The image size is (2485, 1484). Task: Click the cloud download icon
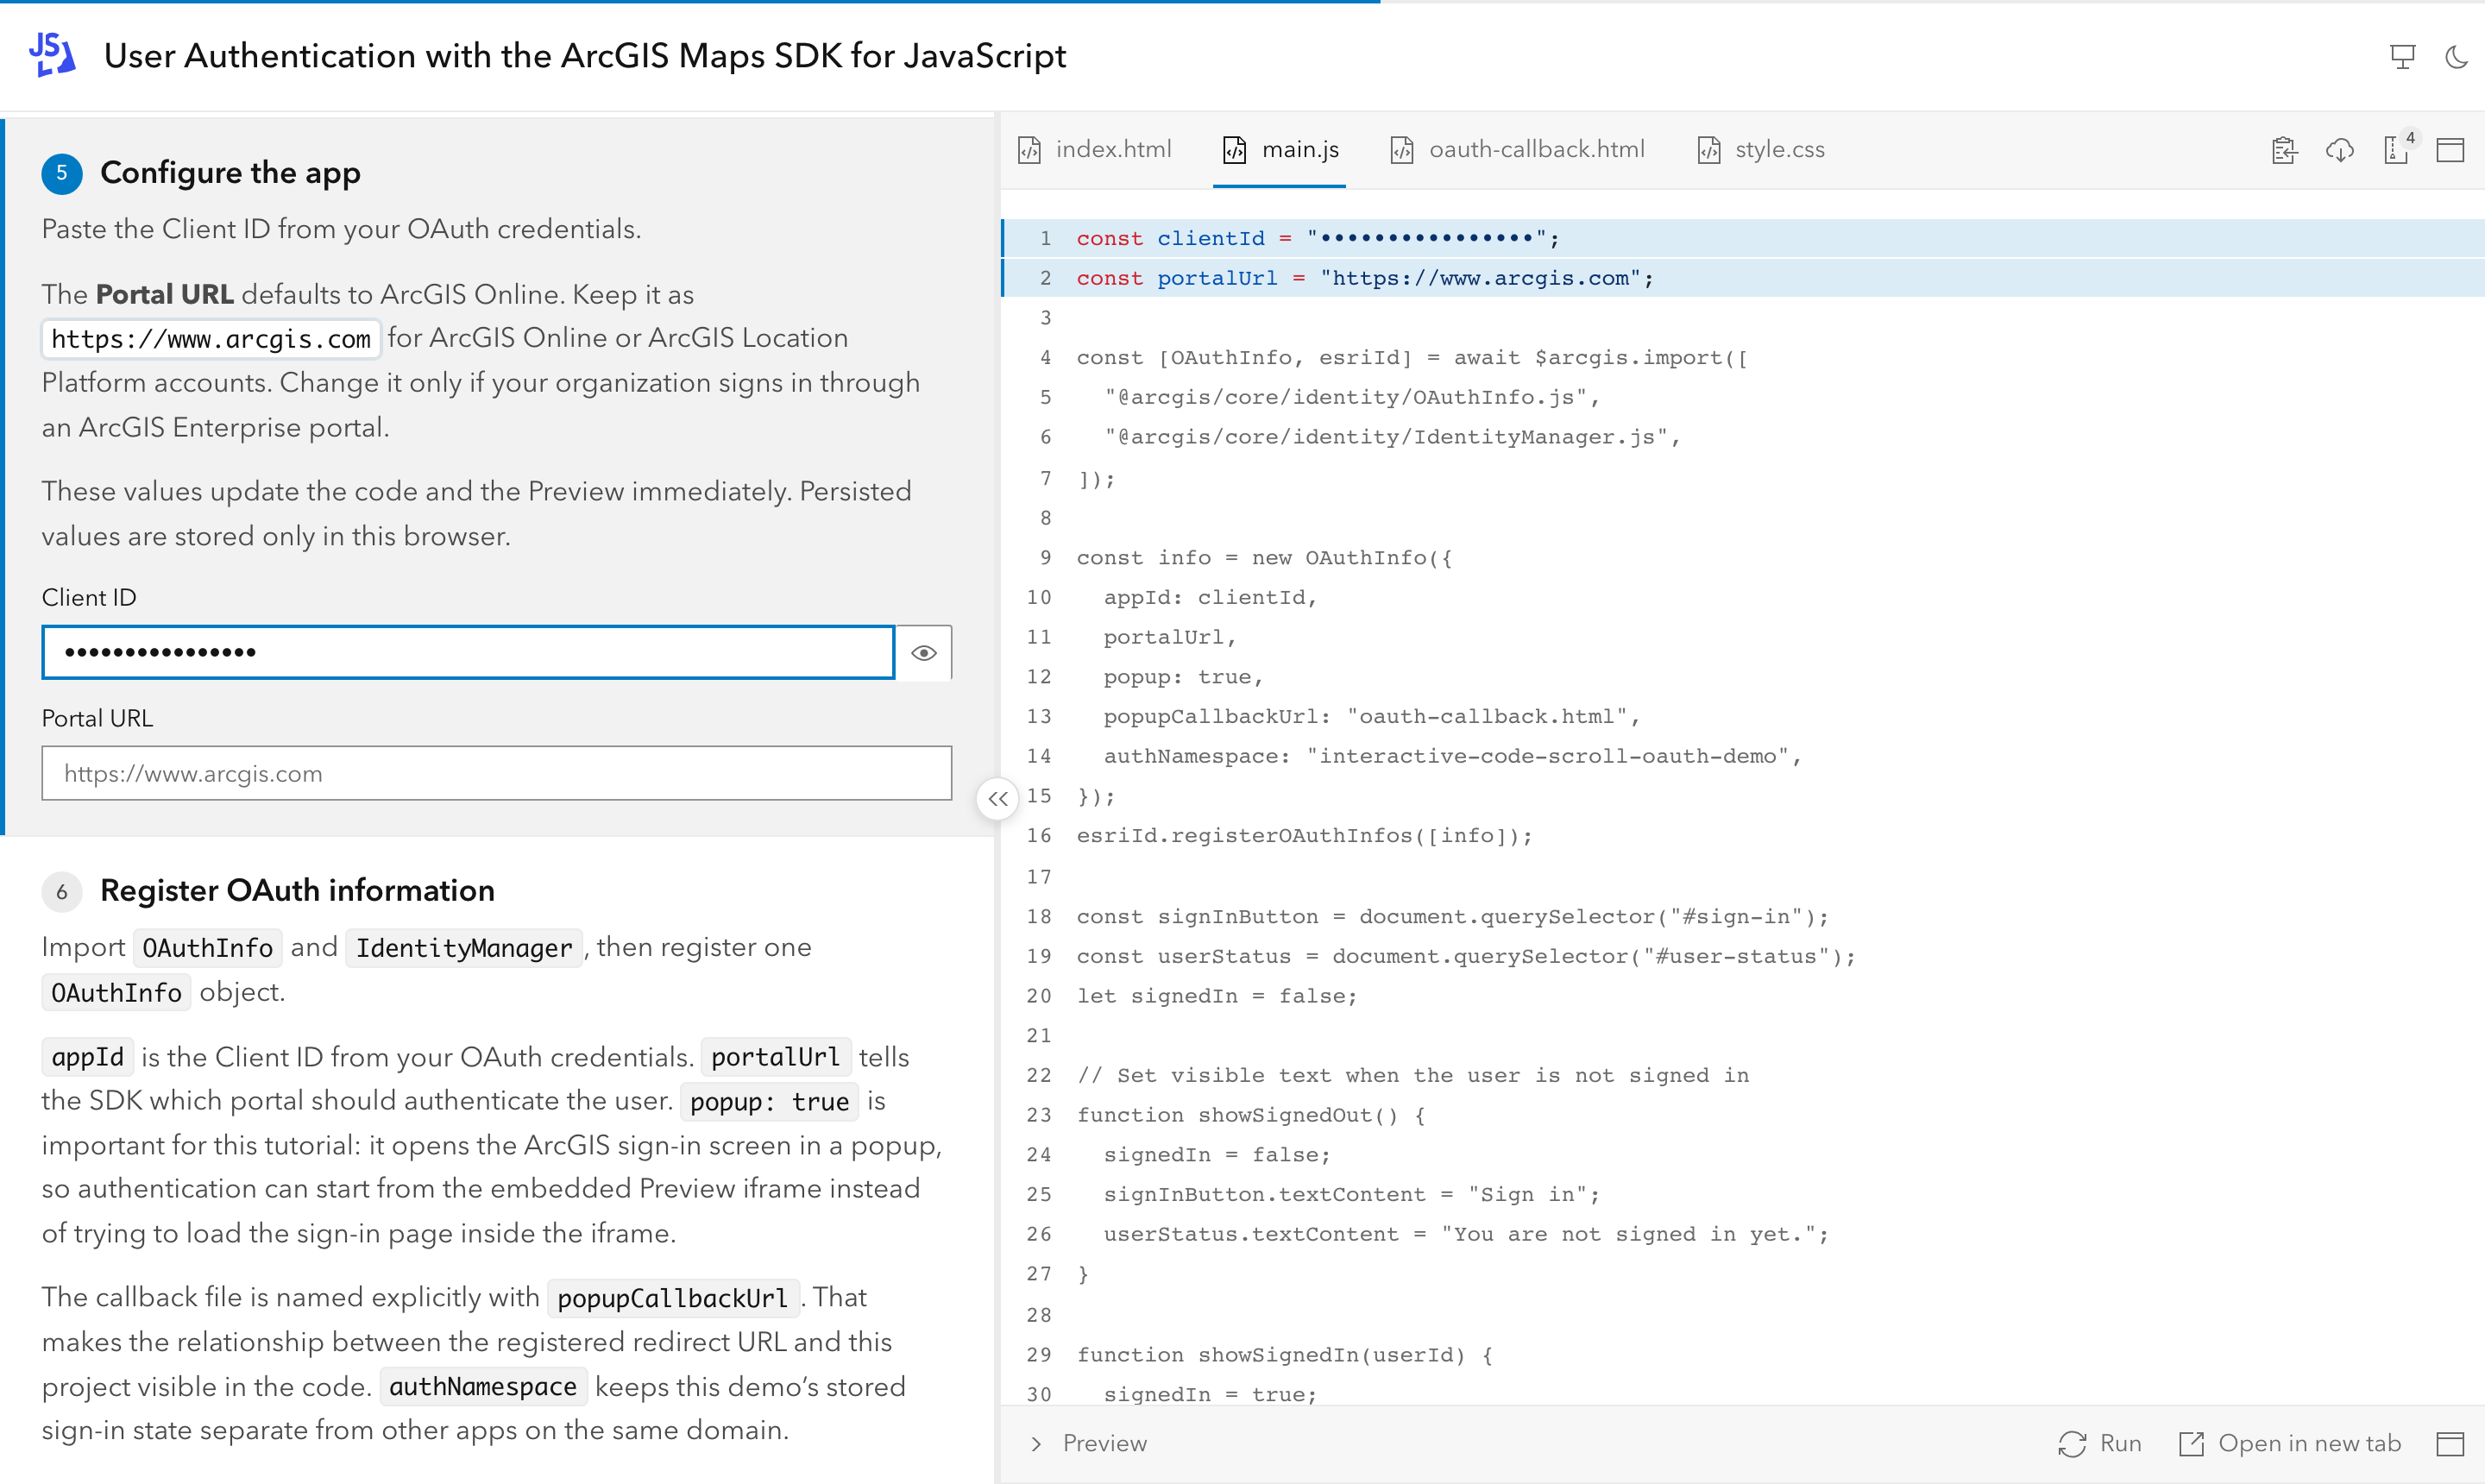point(2340,150)
